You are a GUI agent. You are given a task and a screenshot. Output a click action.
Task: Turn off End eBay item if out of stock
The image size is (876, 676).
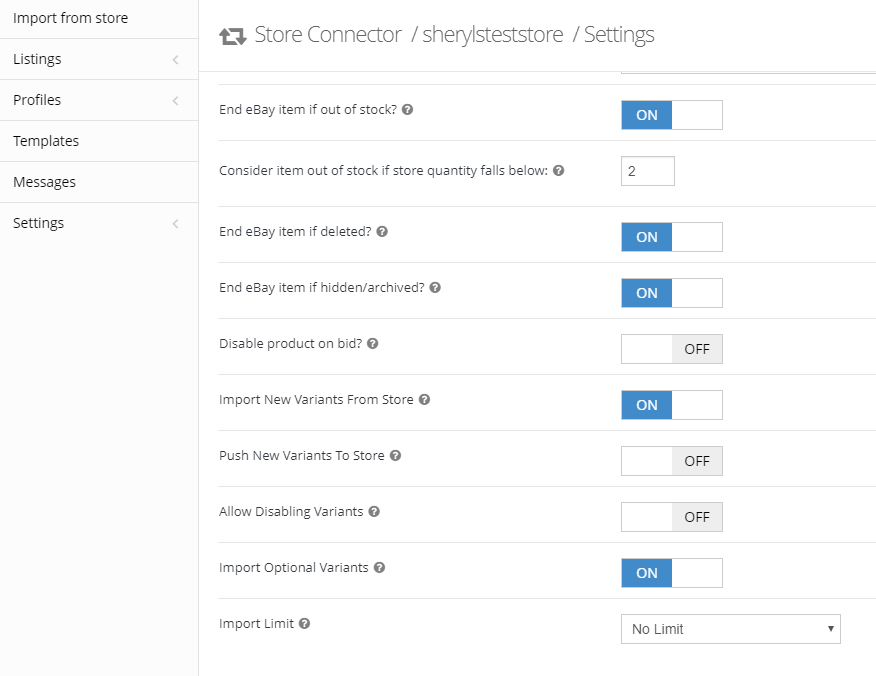671,115
